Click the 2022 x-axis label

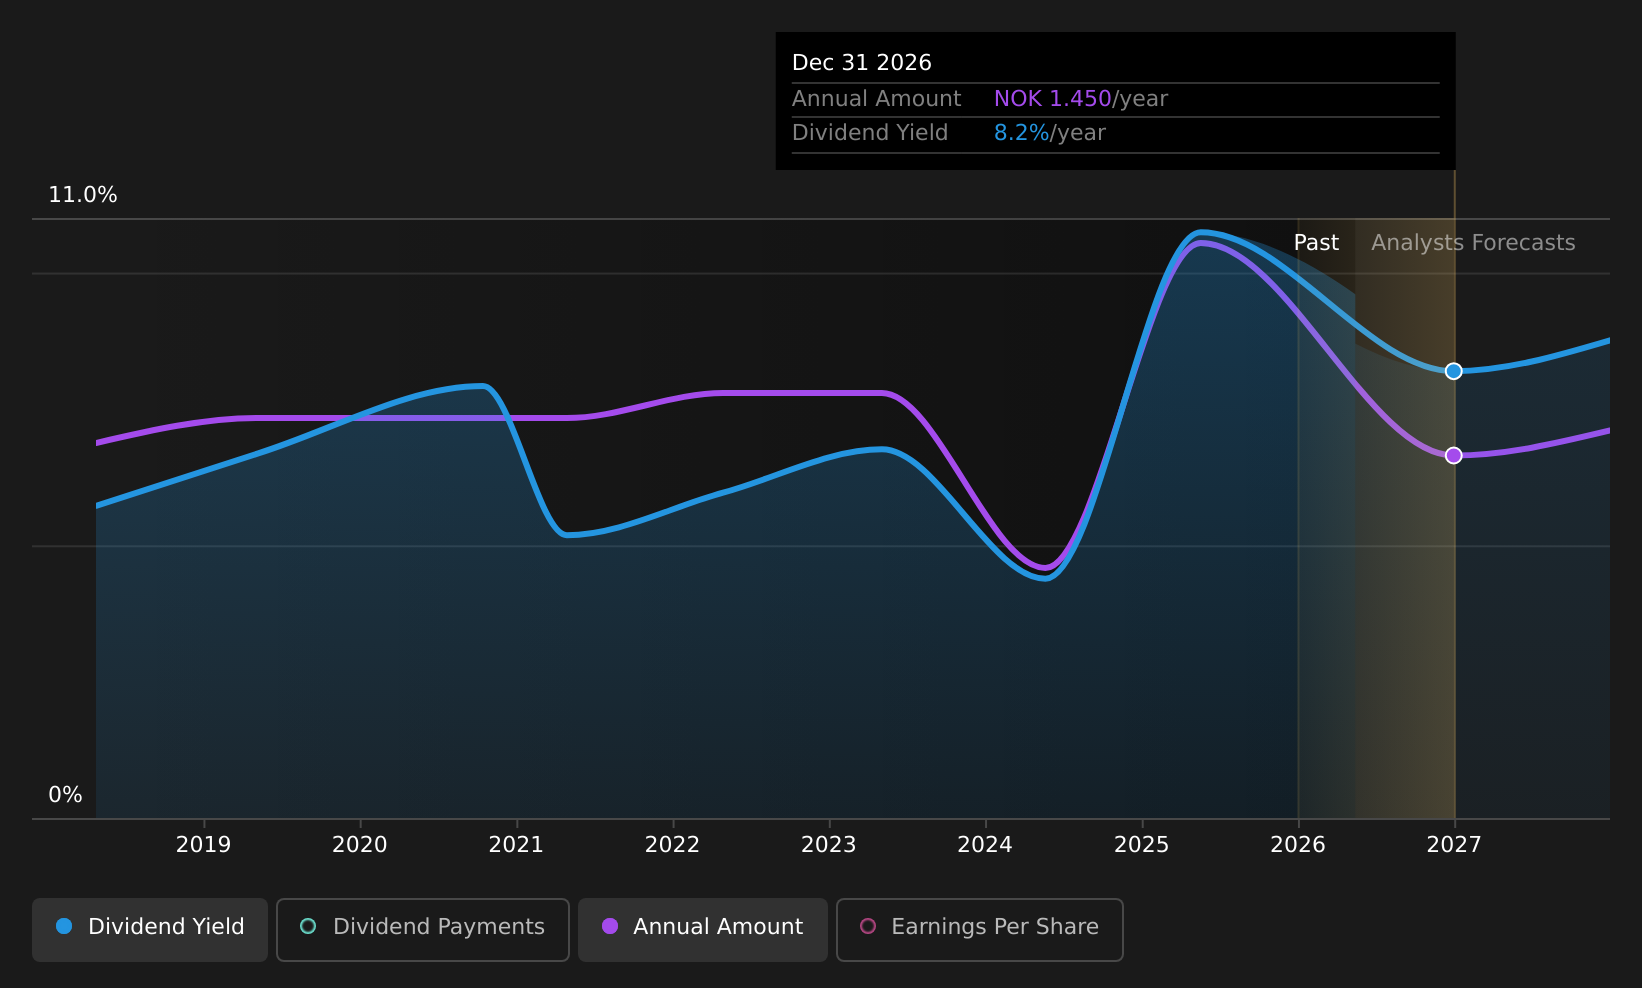tap(673, 845)
